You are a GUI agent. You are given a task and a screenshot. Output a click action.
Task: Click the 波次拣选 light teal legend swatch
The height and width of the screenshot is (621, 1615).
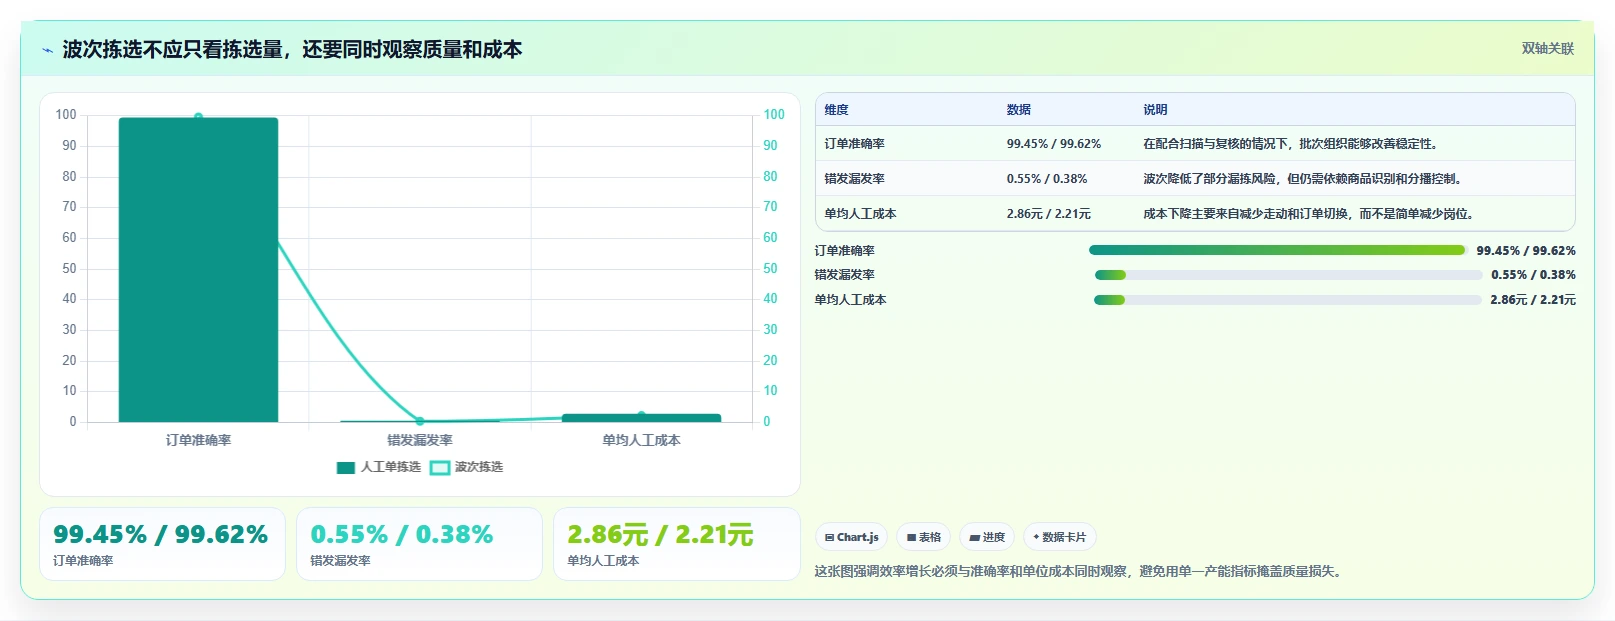[x=440, y=467]
